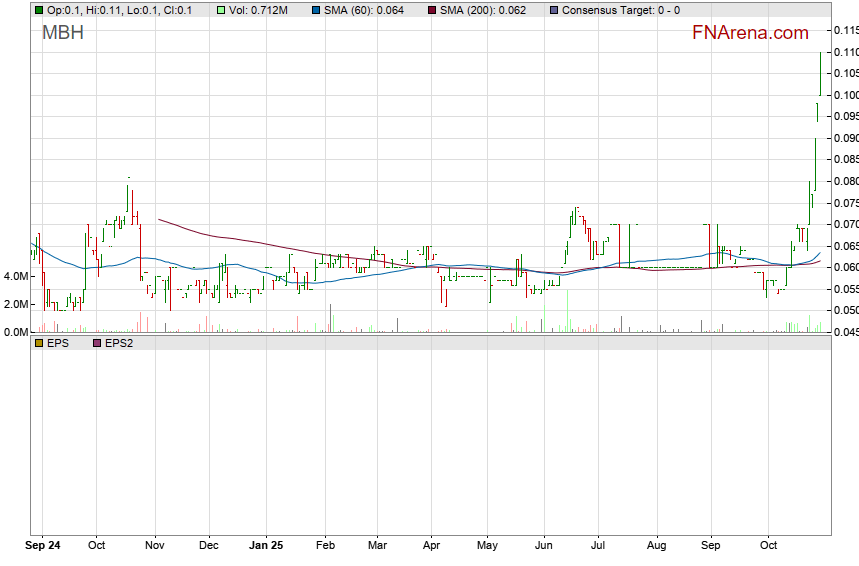The height and width of the screenshot is (566, 859).
Task: Click the light green Vol legend swatch
Action: (222, 10)
